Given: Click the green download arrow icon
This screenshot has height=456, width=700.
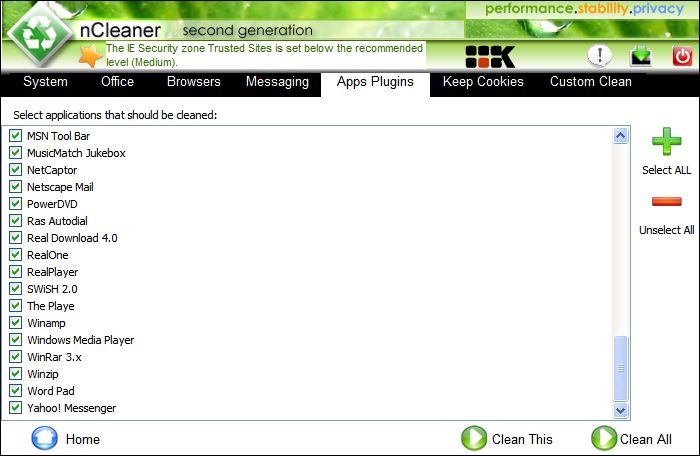Looking at the screenshot, I should tap(641, 56).
